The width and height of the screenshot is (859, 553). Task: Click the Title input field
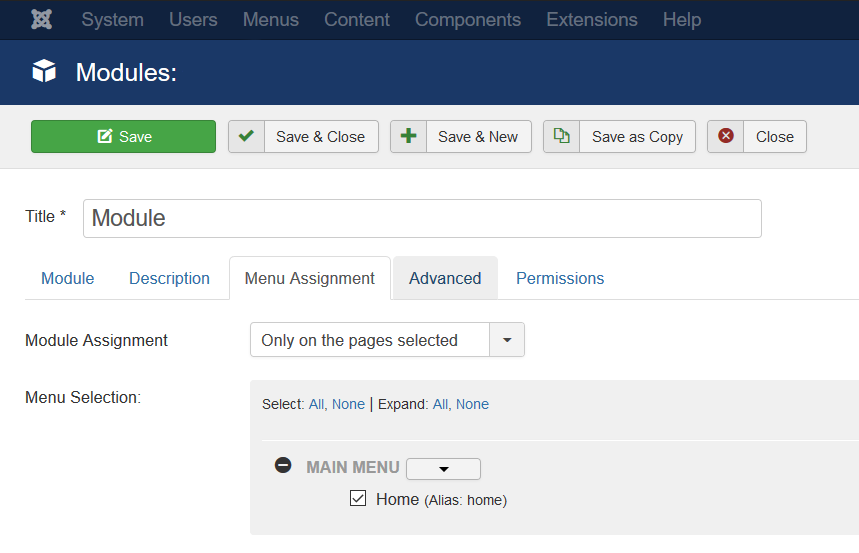(421, 218)
